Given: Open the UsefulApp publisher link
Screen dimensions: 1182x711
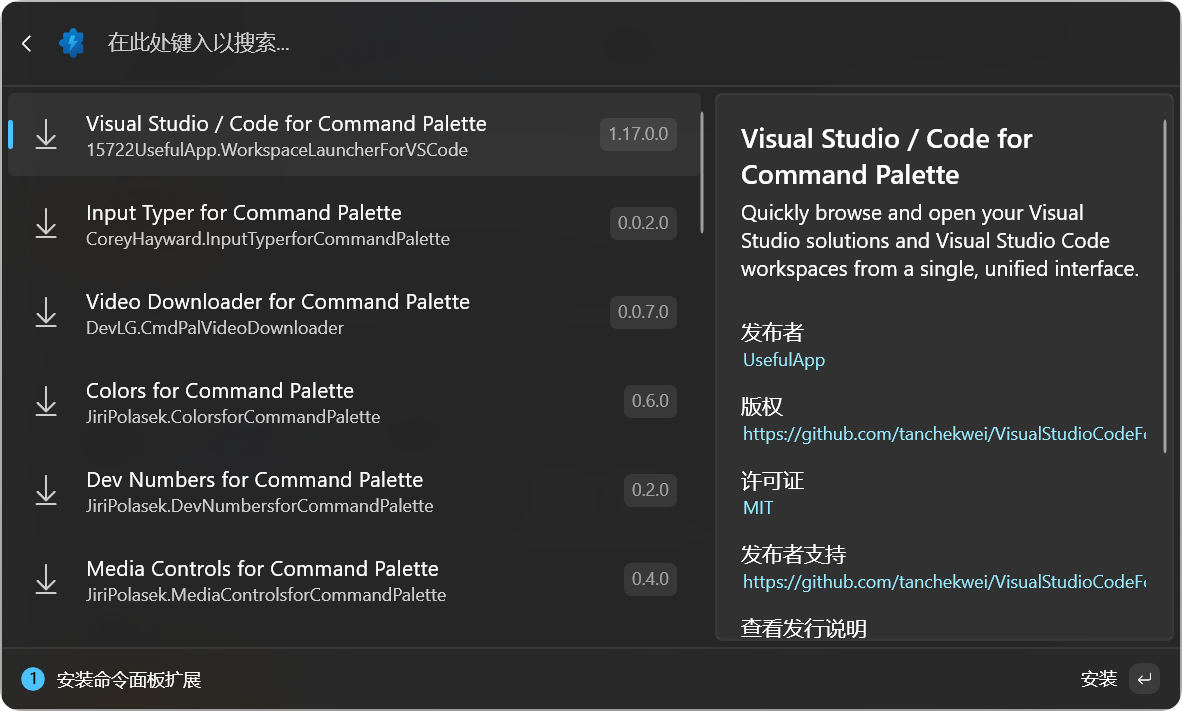Looking at the screenshot, I should tap(783, 360).
